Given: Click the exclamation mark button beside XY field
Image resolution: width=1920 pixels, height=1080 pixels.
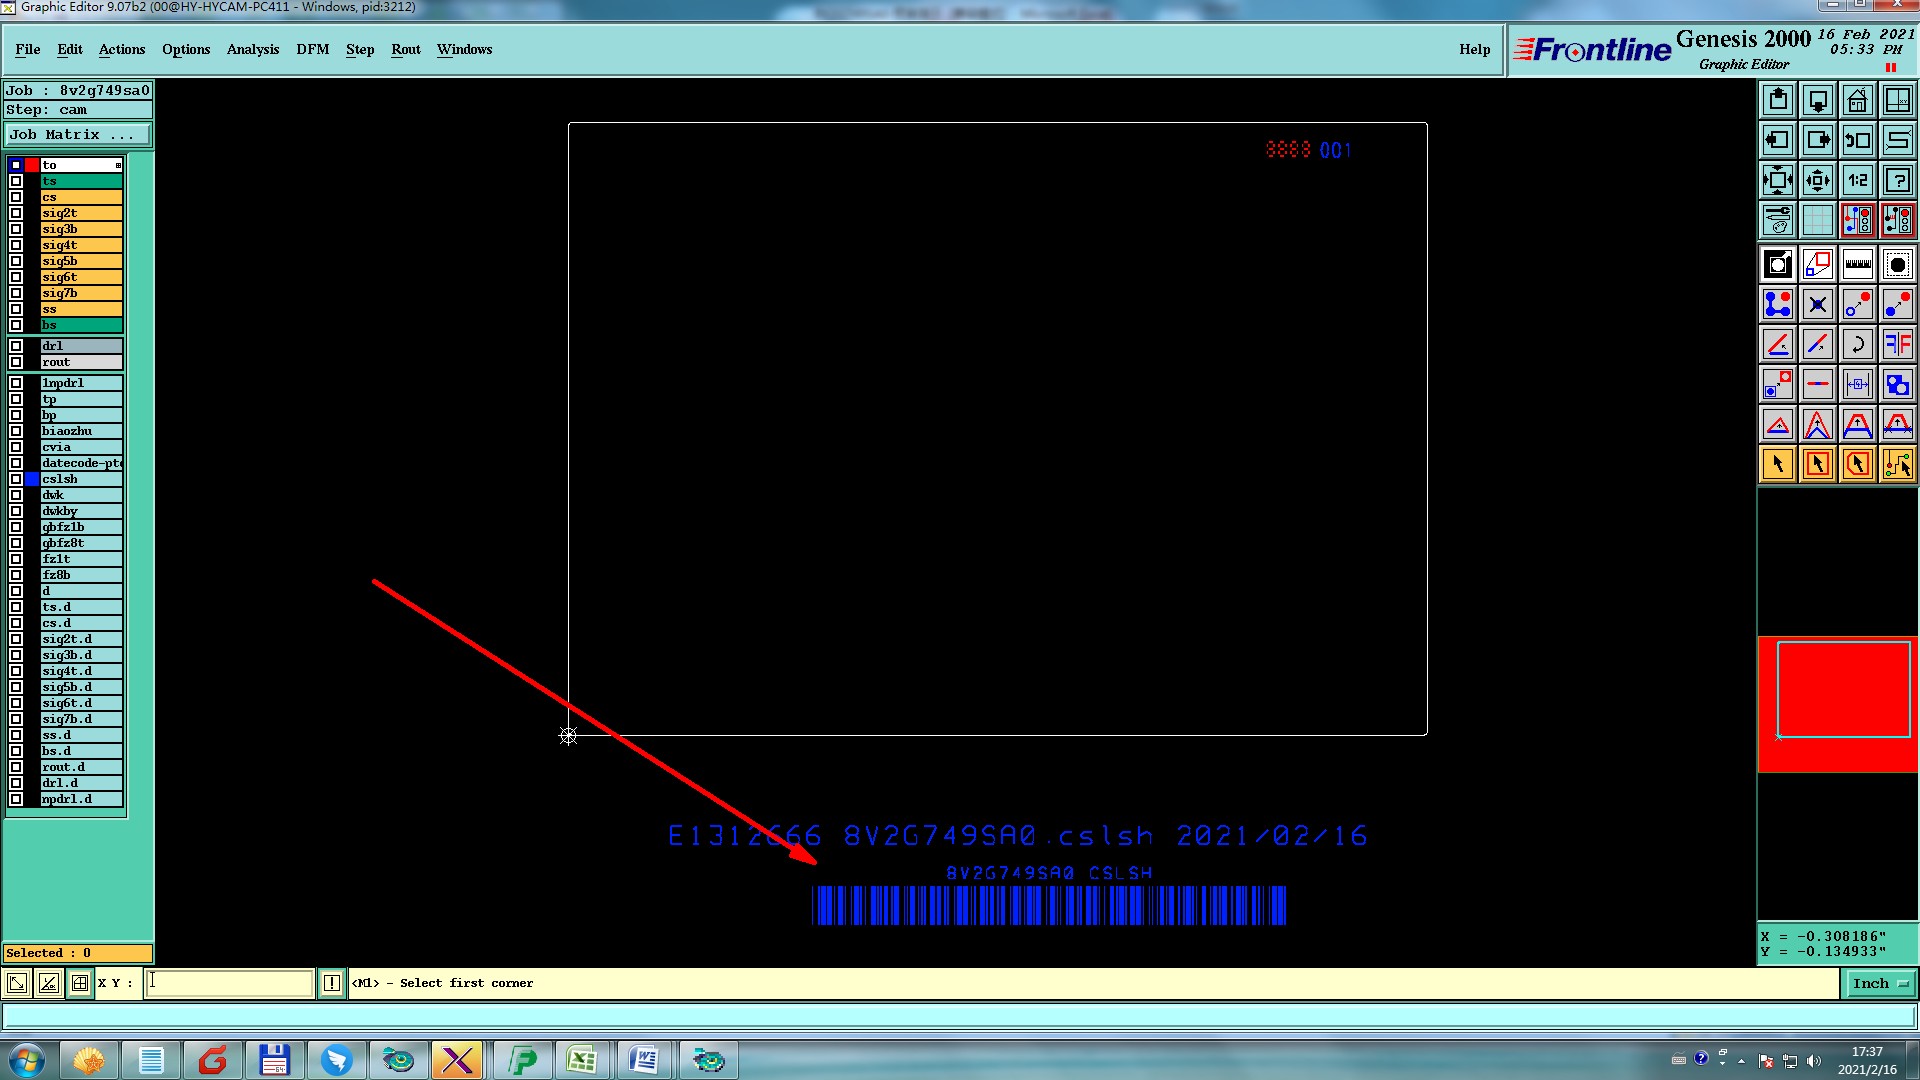Looking at the screenshot, I should point(332,984).
